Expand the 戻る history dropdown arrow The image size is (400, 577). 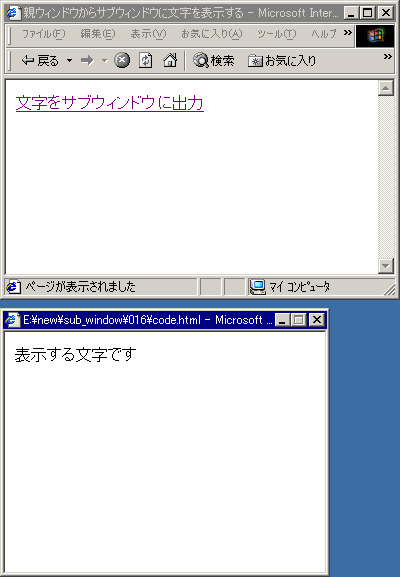[69, 60]
